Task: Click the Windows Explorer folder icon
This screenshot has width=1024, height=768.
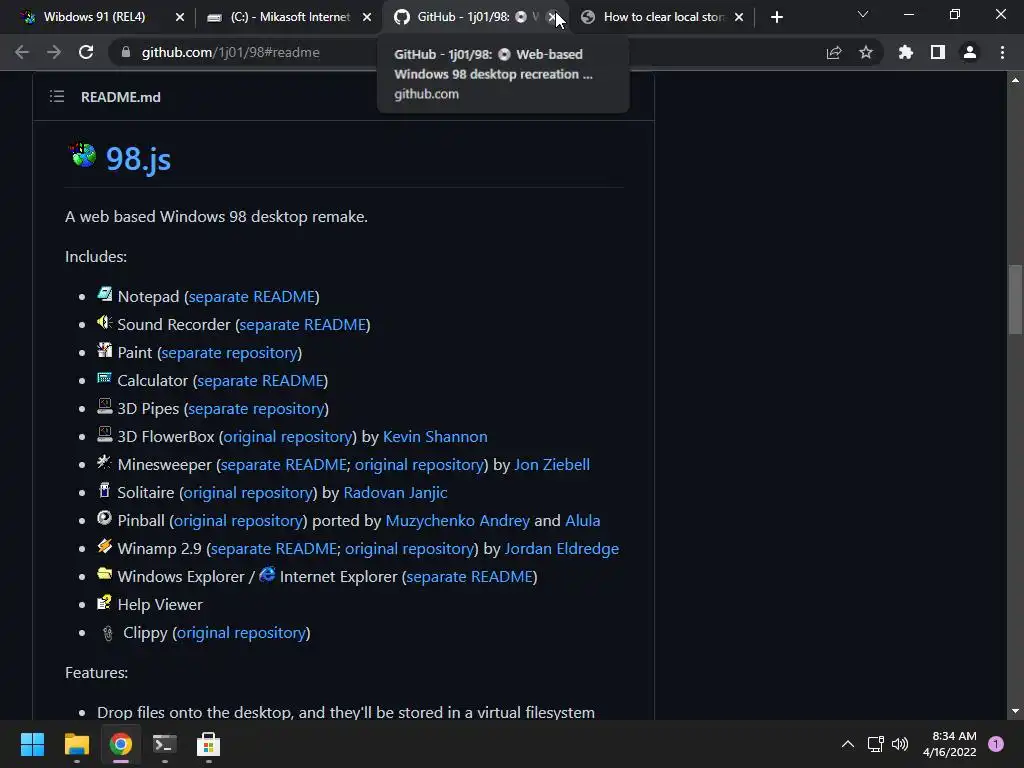Action: click(104, 574)
